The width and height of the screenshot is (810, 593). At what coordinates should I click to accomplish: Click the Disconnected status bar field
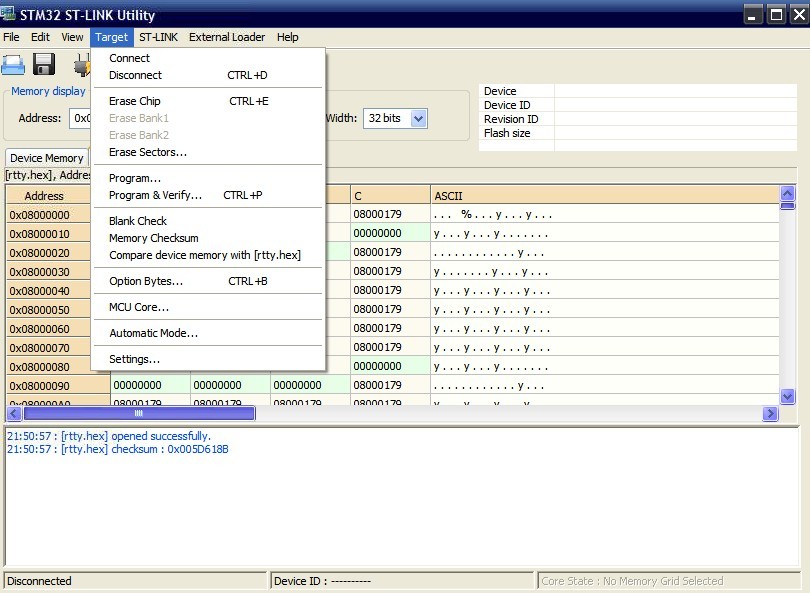[135, 581]
